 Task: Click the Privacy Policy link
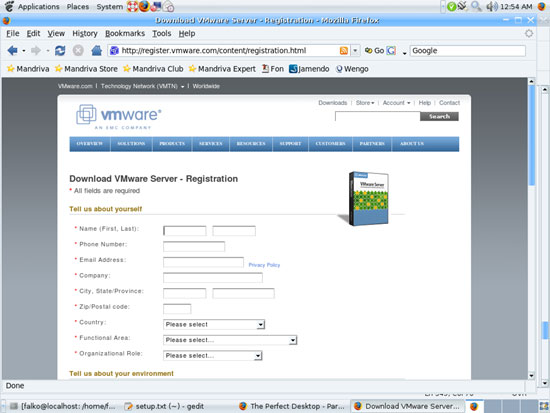[264, 265]
